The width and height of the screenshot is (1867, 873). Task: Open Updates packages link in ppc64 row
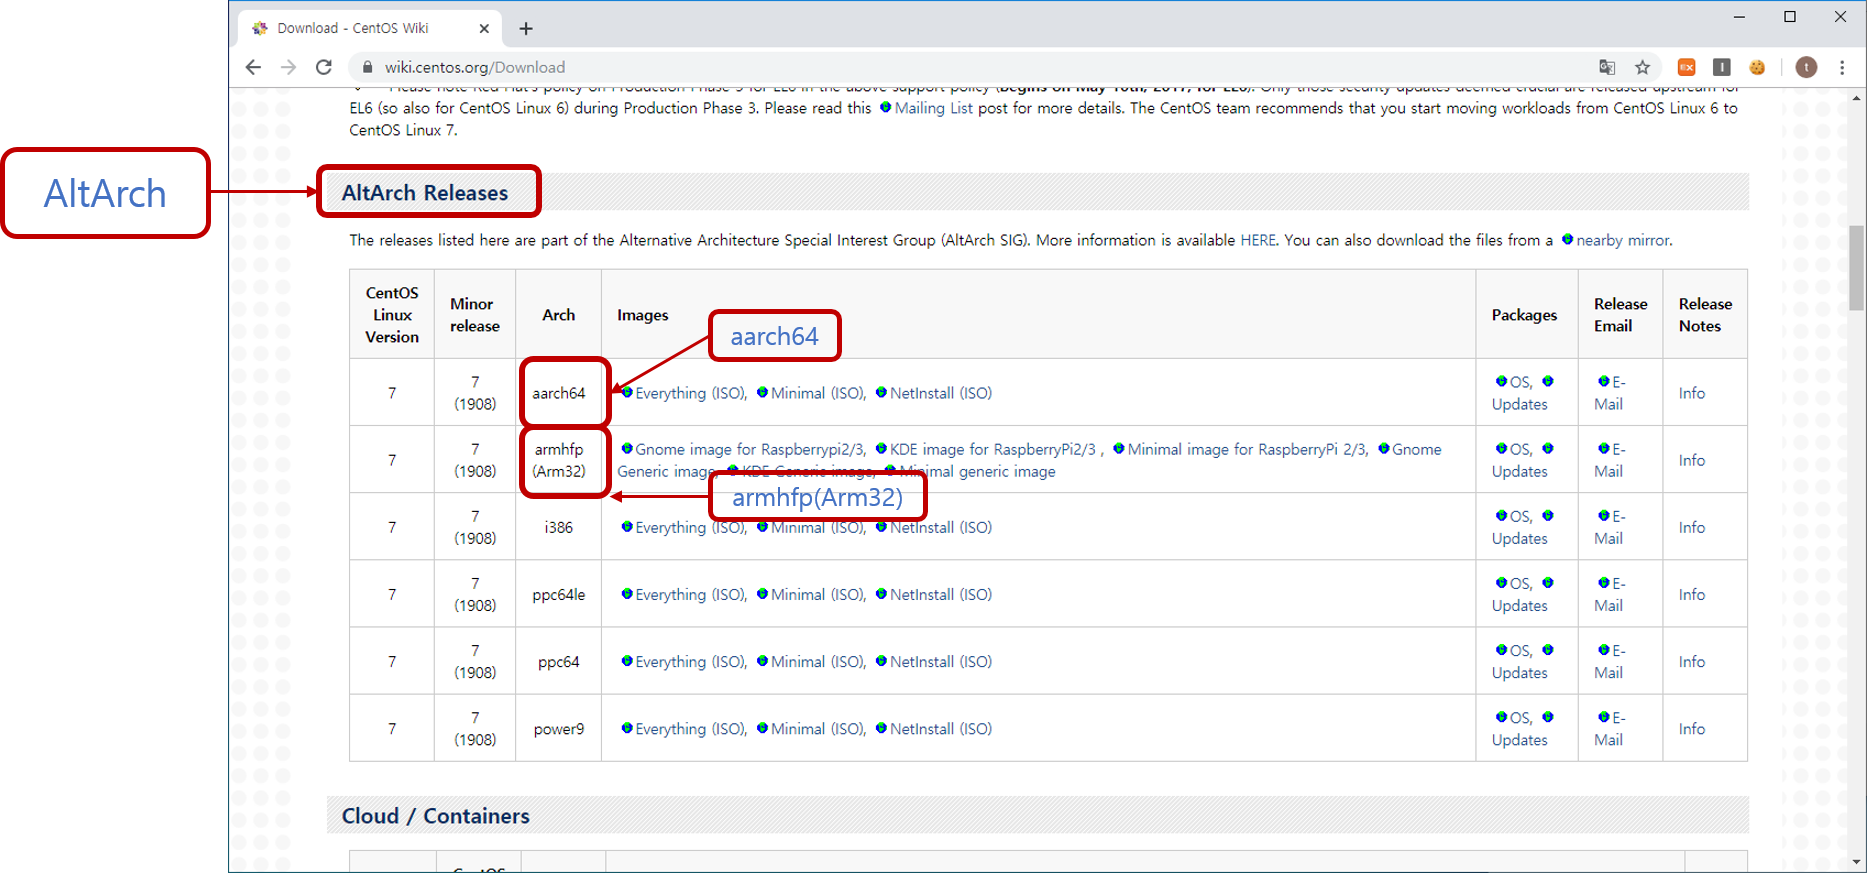coord(1519,673)
